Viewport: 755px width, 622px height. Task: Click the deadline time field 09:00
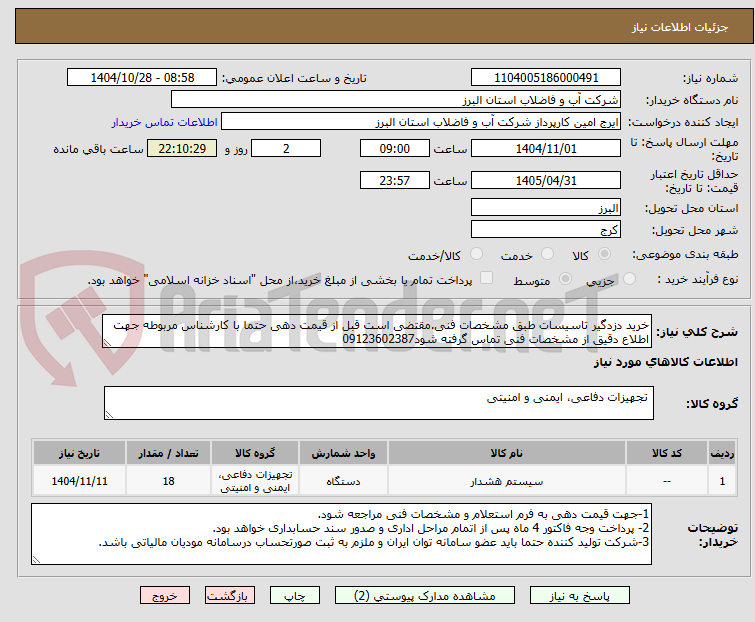pyautogui.click(x=394, y=148)
